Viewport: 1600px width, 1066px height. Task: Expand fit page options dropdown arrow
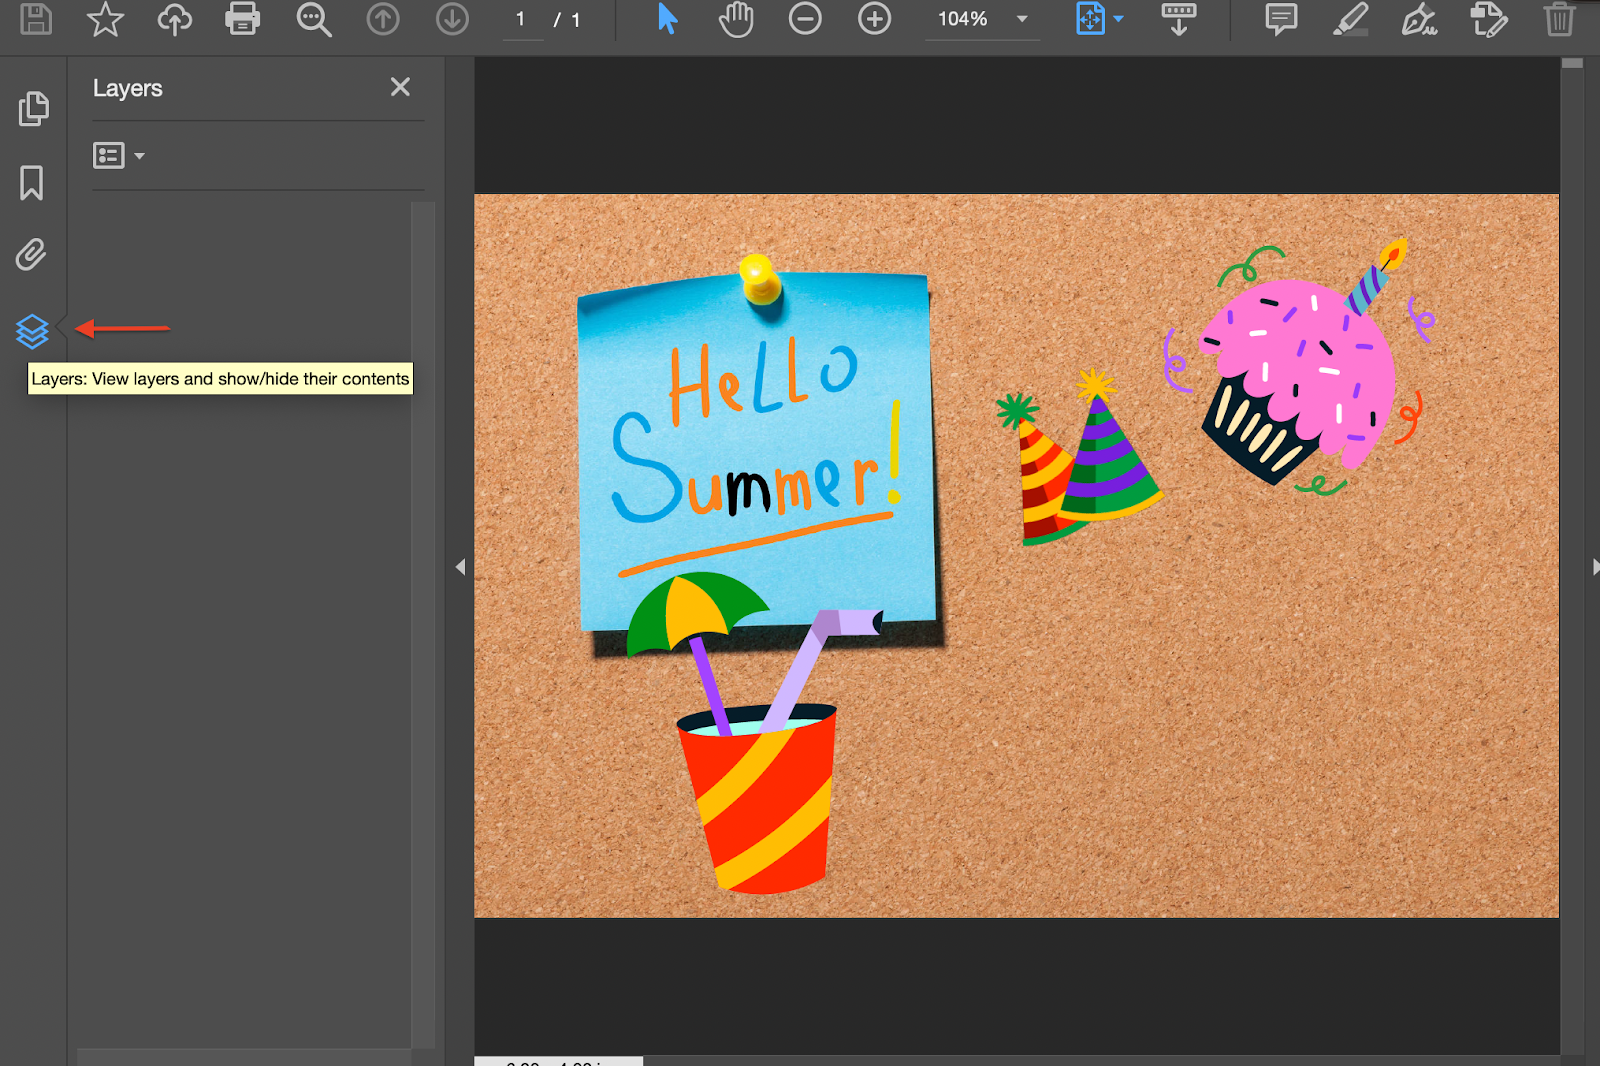1119,19
